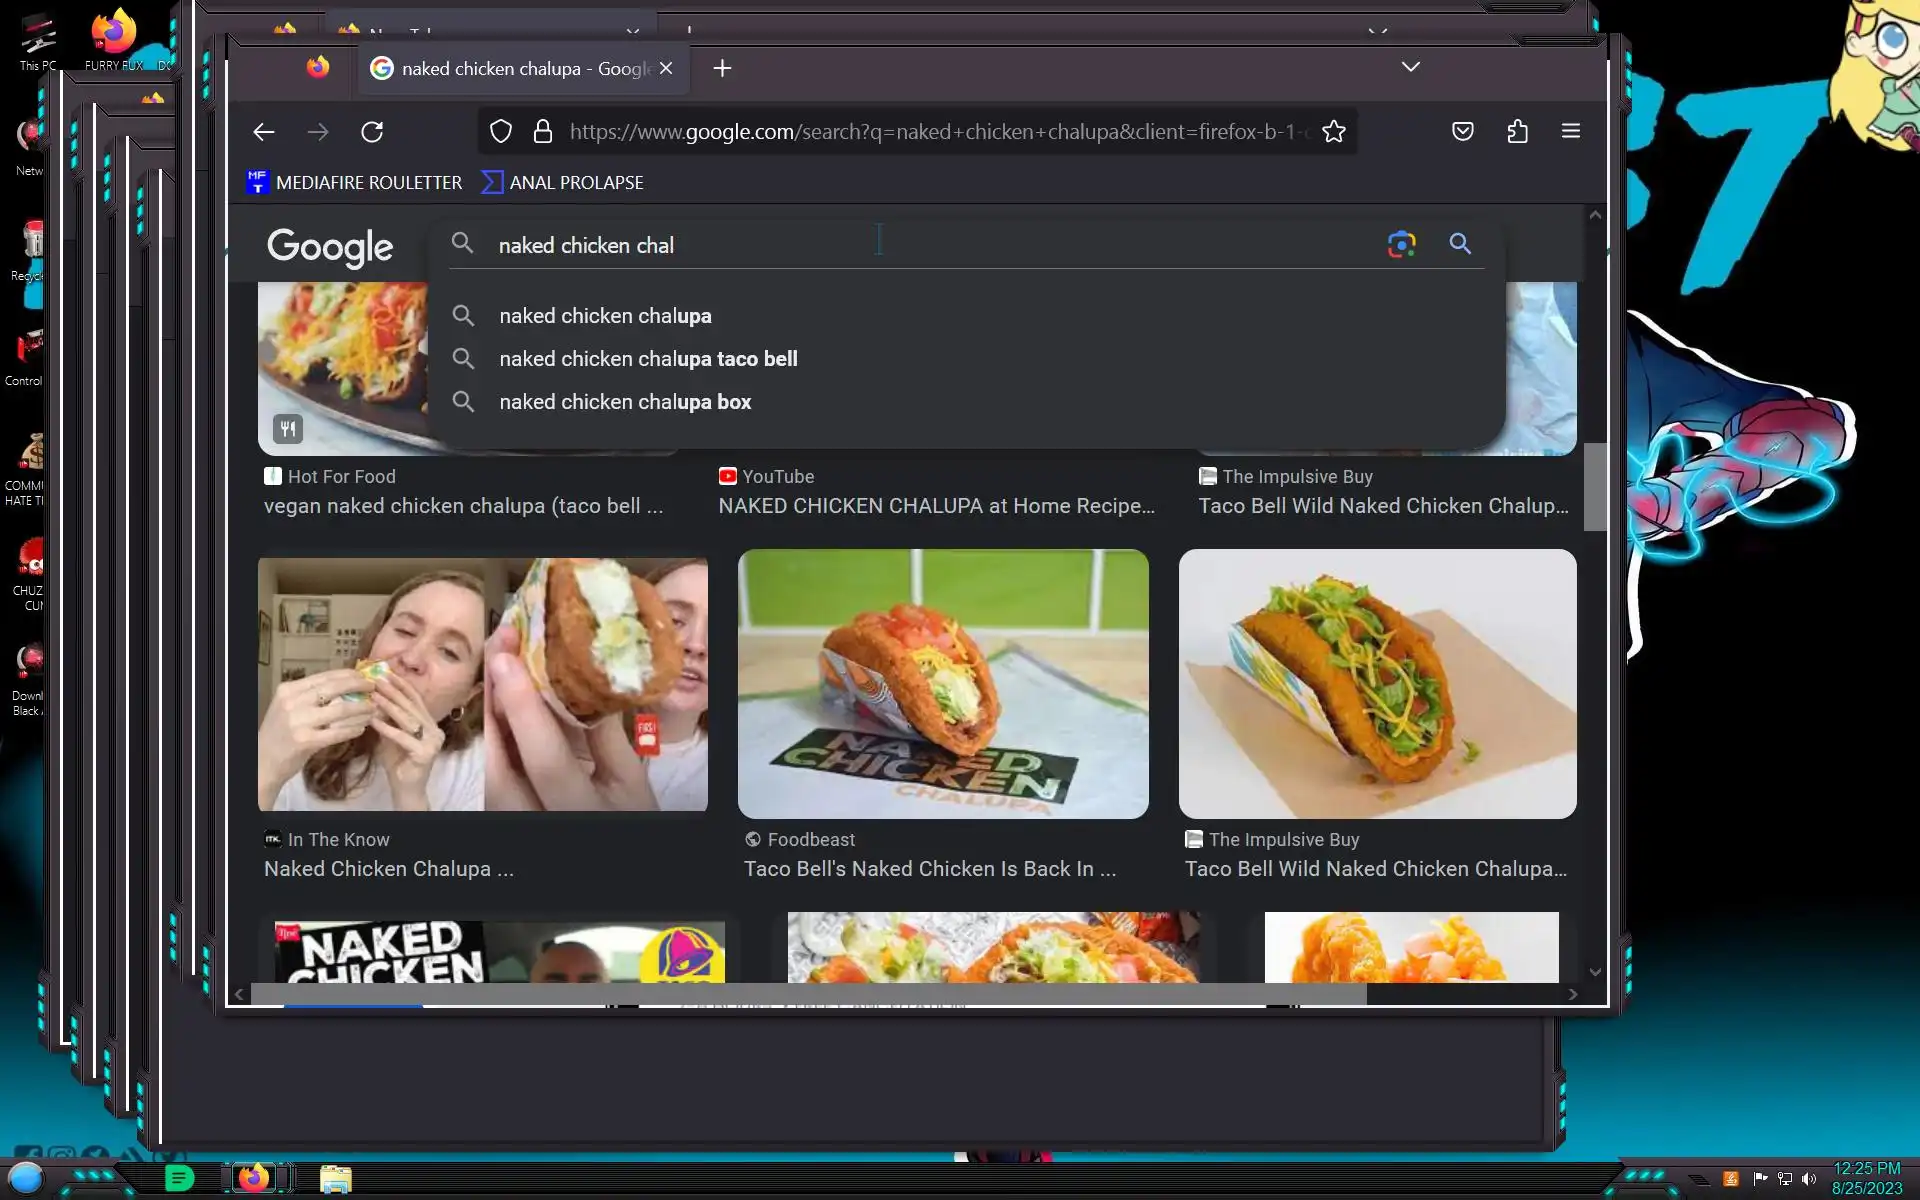Click the vertical page scrollbar thumb
1920x1200 pixels.
[1595, 487]
